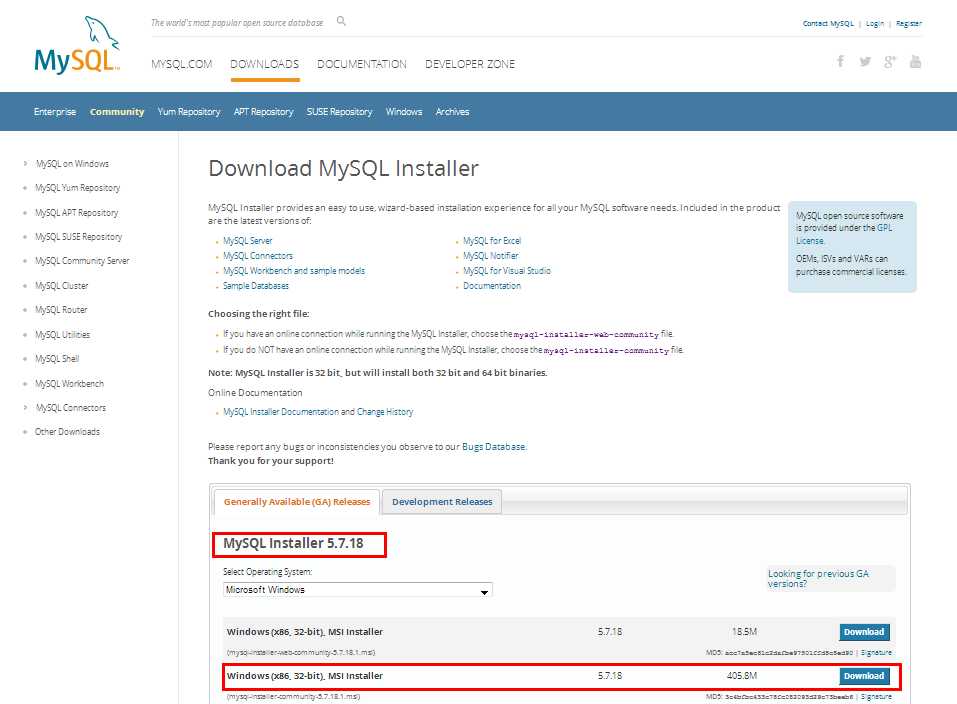Image resolution: width=957 pixels, height=704 pixels.
Task: Open MySQL Shell in sidebar
Action: 57,358
